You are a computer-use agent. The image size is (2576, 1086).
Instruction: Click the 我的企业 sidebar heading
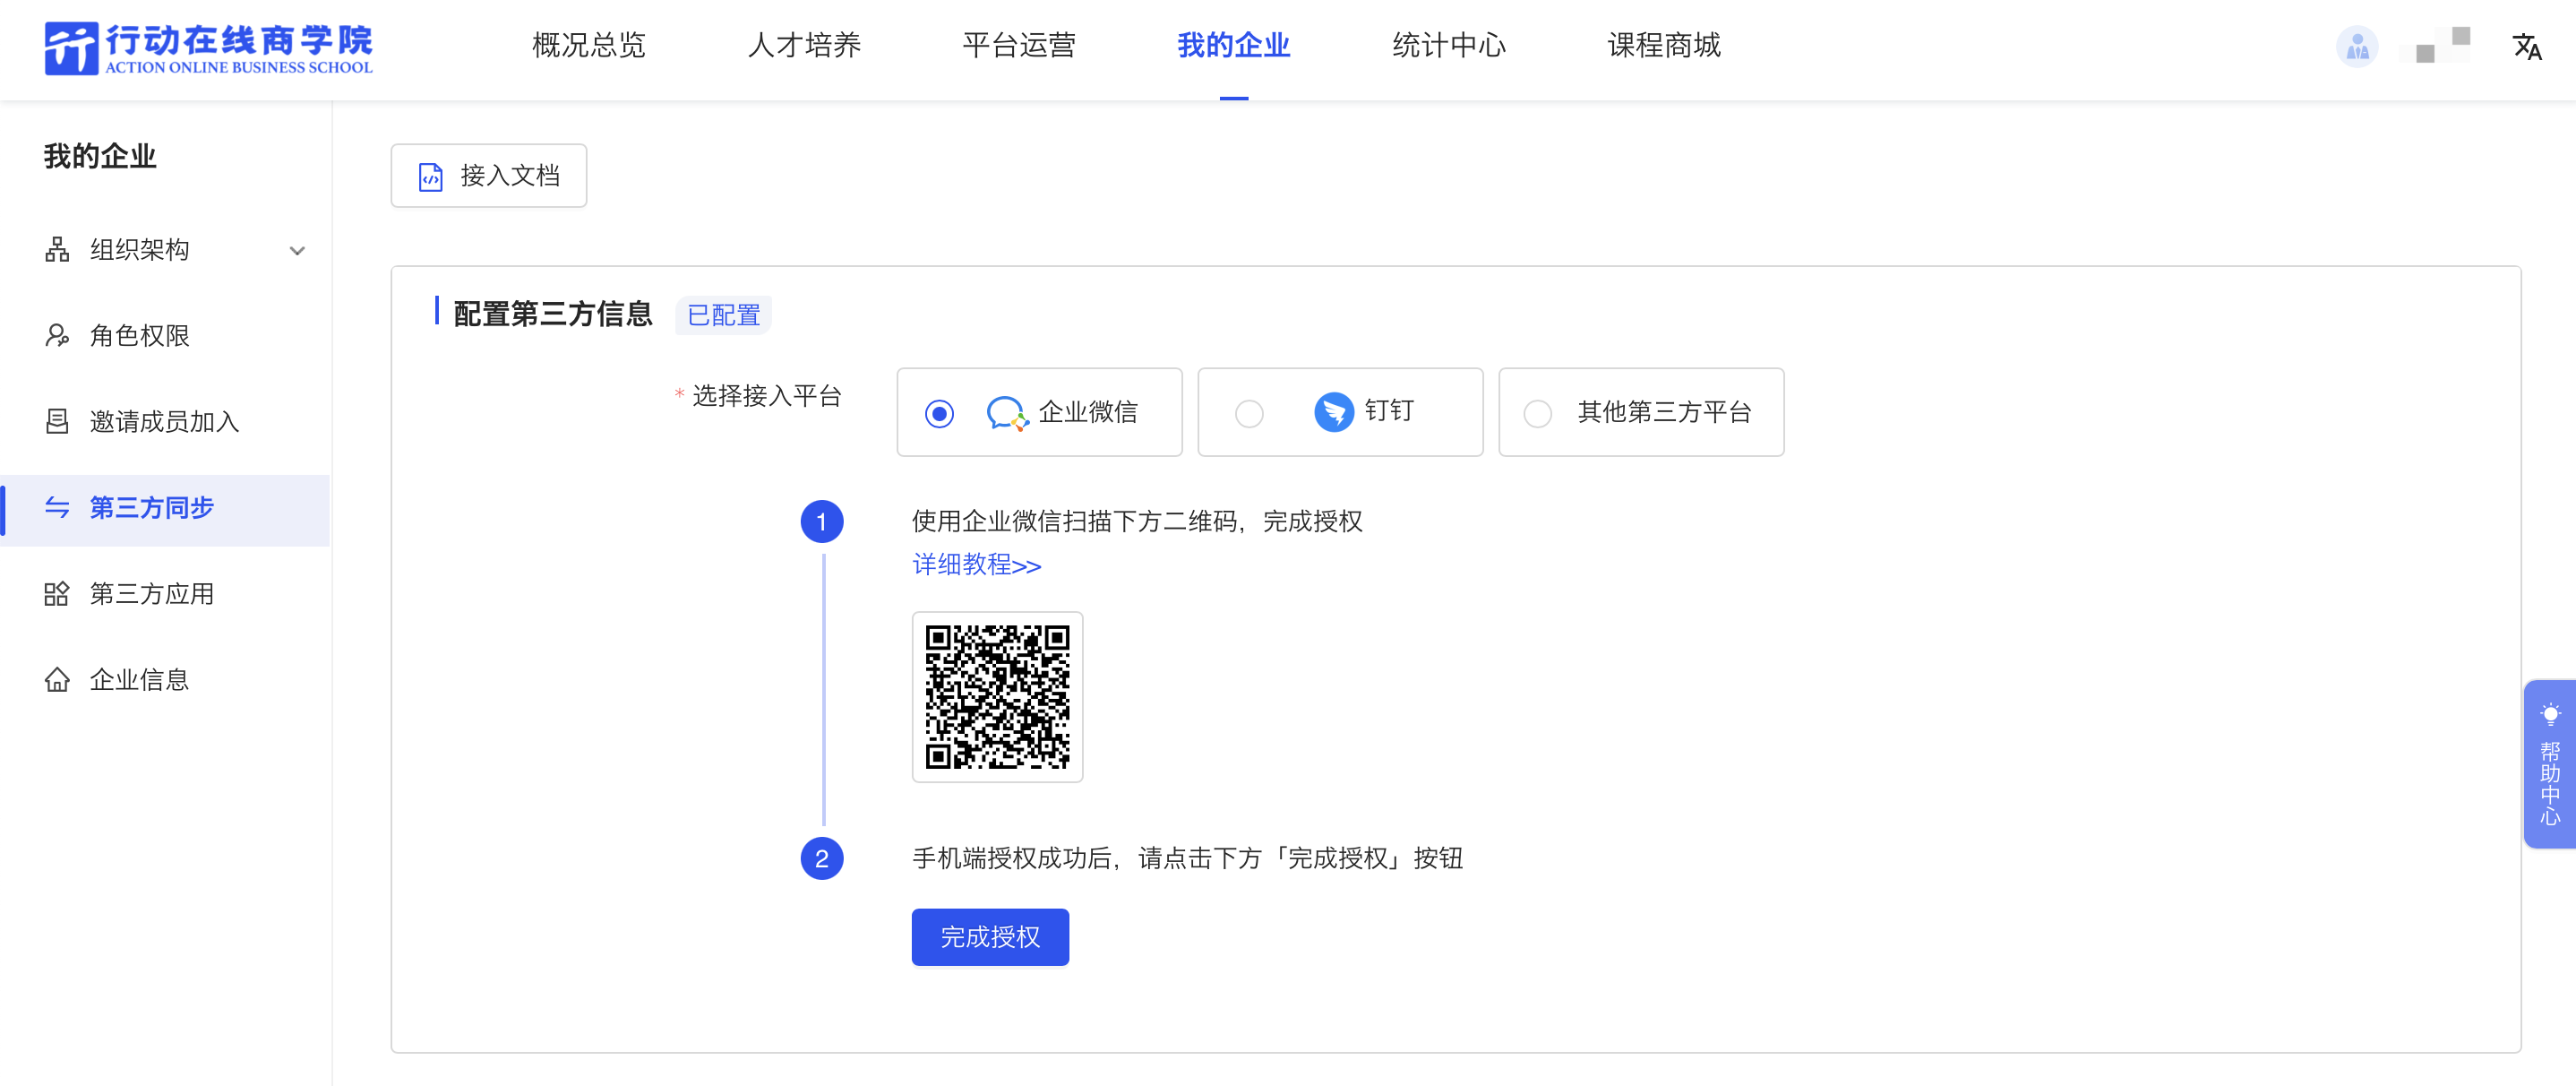pos(100,156)
